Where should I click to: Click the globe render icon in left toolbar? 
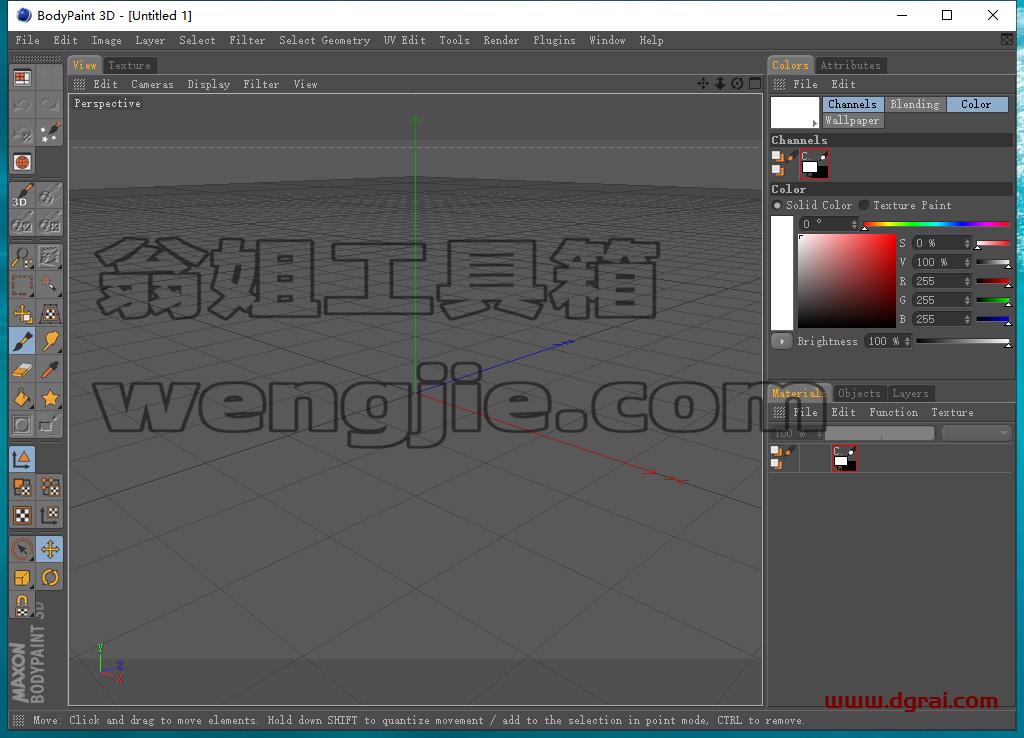coord(22,162)
